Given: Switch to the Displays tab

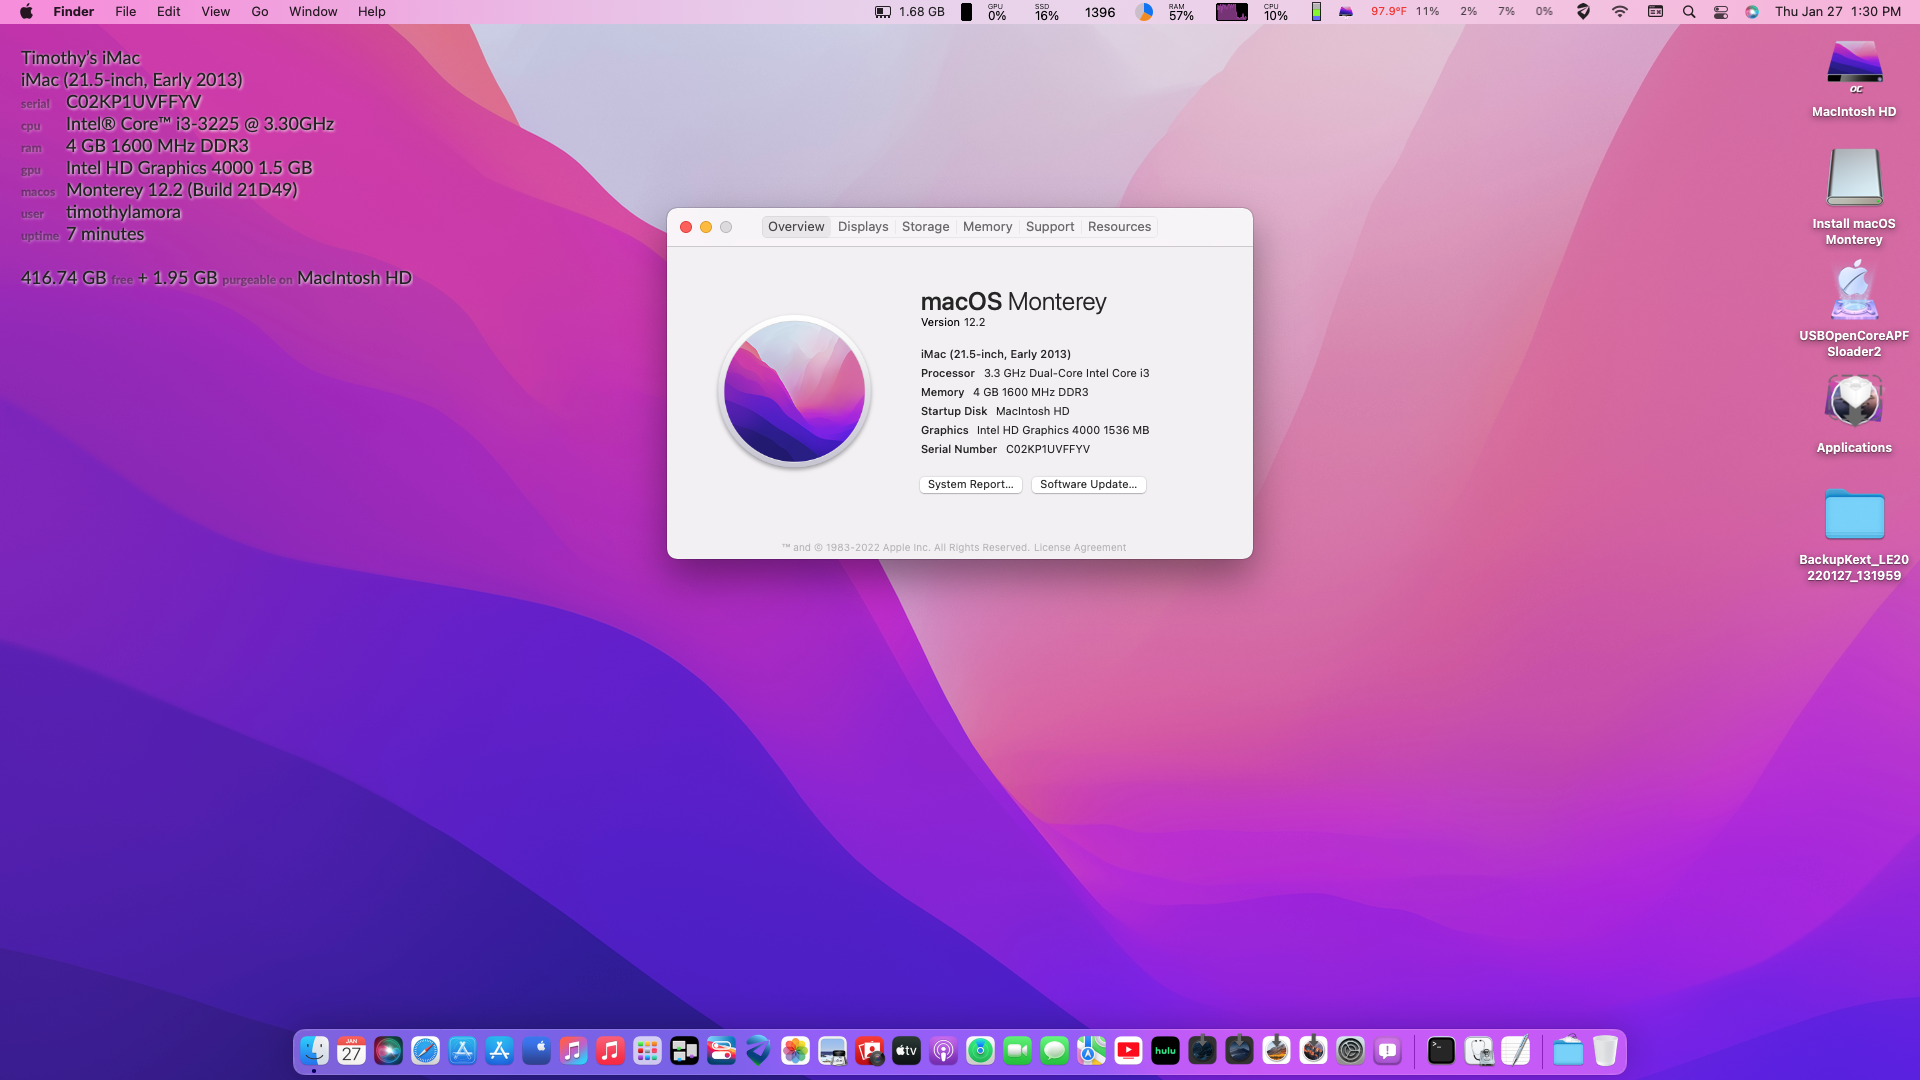Looking at the screenshot, I should pyautogui.click(x=863, y=227).
